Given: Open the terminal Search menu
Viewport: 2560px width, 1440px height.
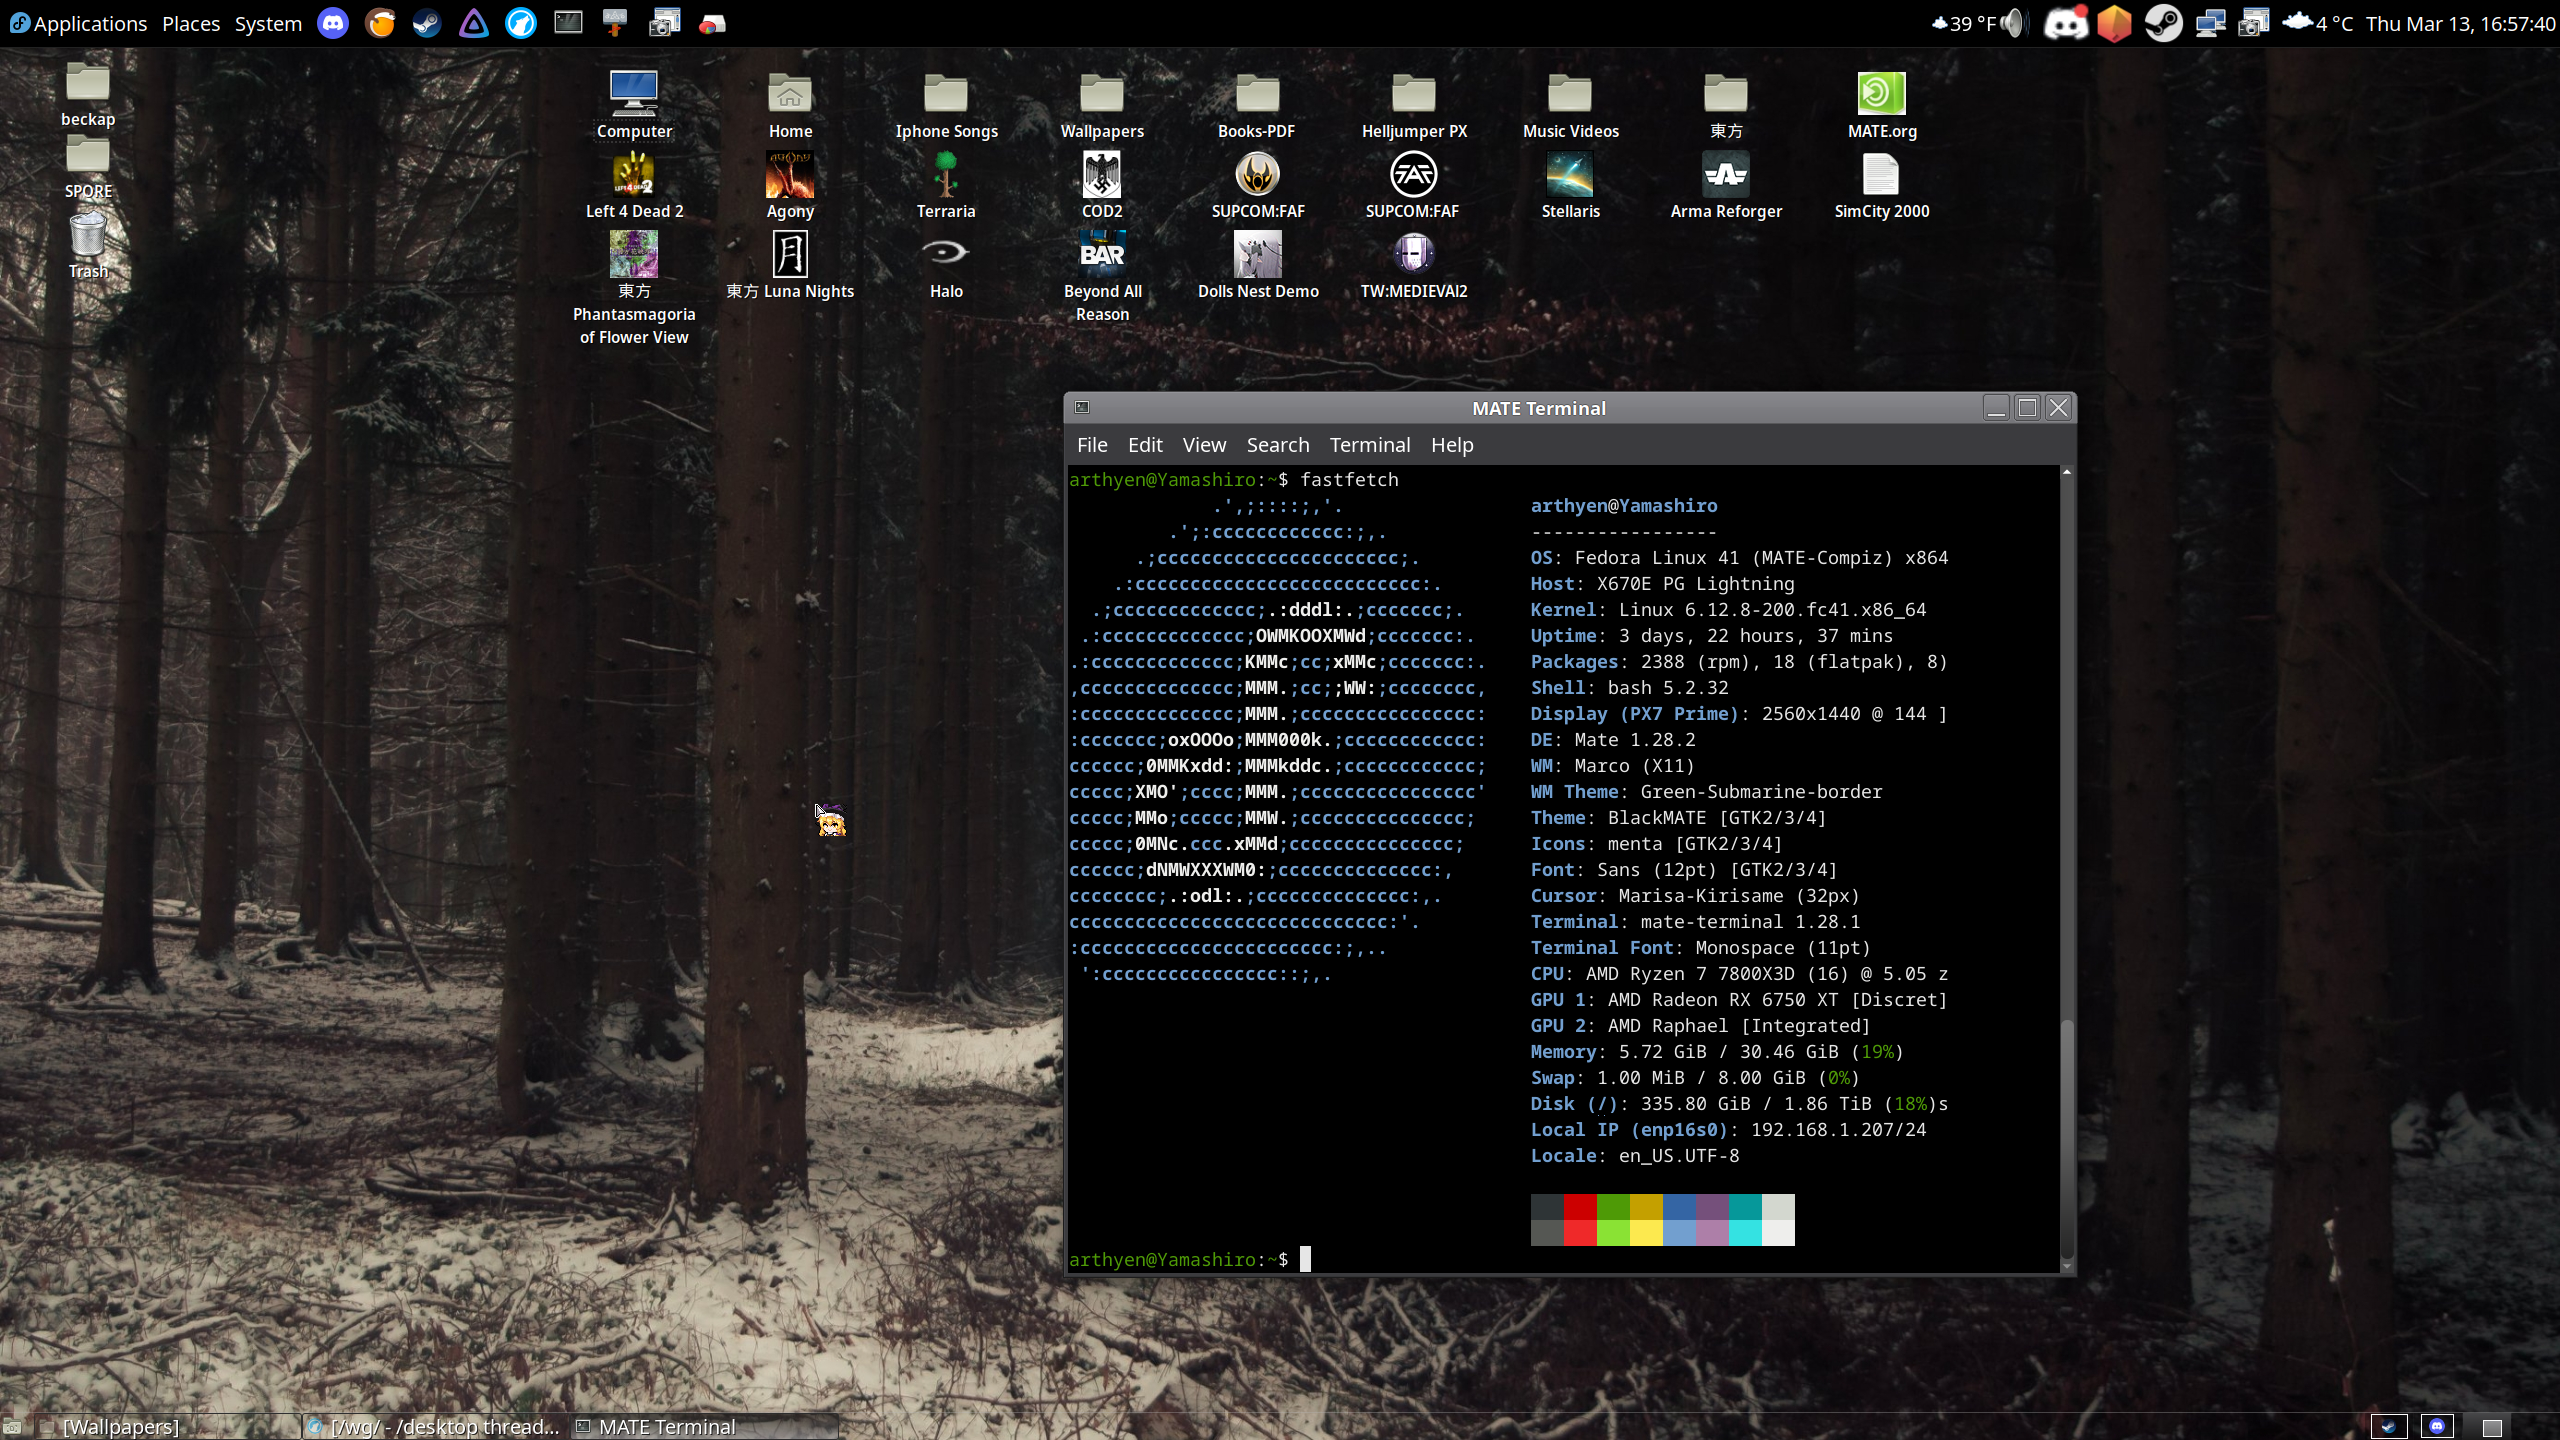Looking at the screenshot, I should coord(1277,445).
